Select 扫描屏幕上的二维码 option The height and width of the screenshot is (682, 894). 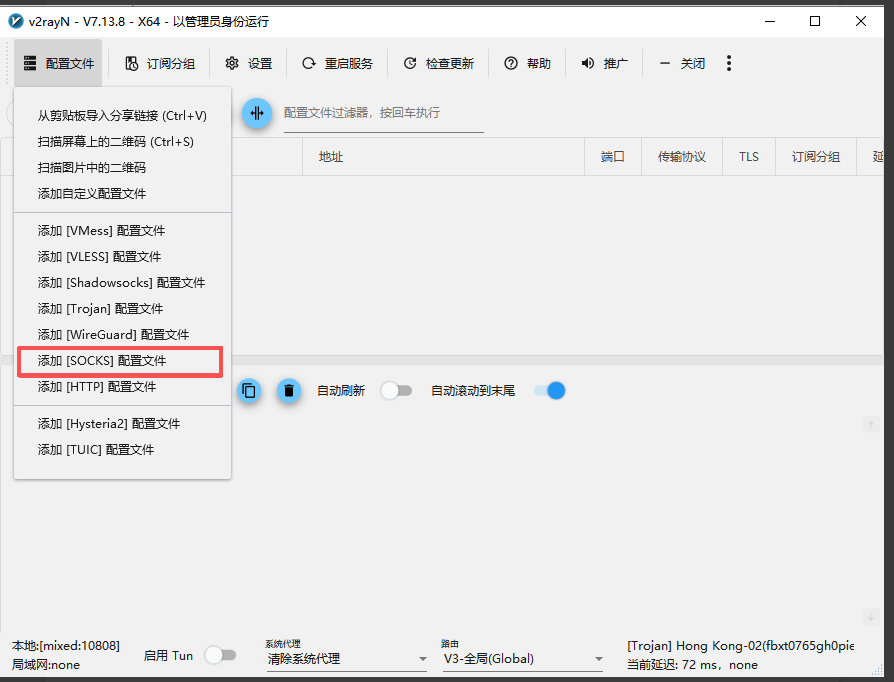(123, 142)
